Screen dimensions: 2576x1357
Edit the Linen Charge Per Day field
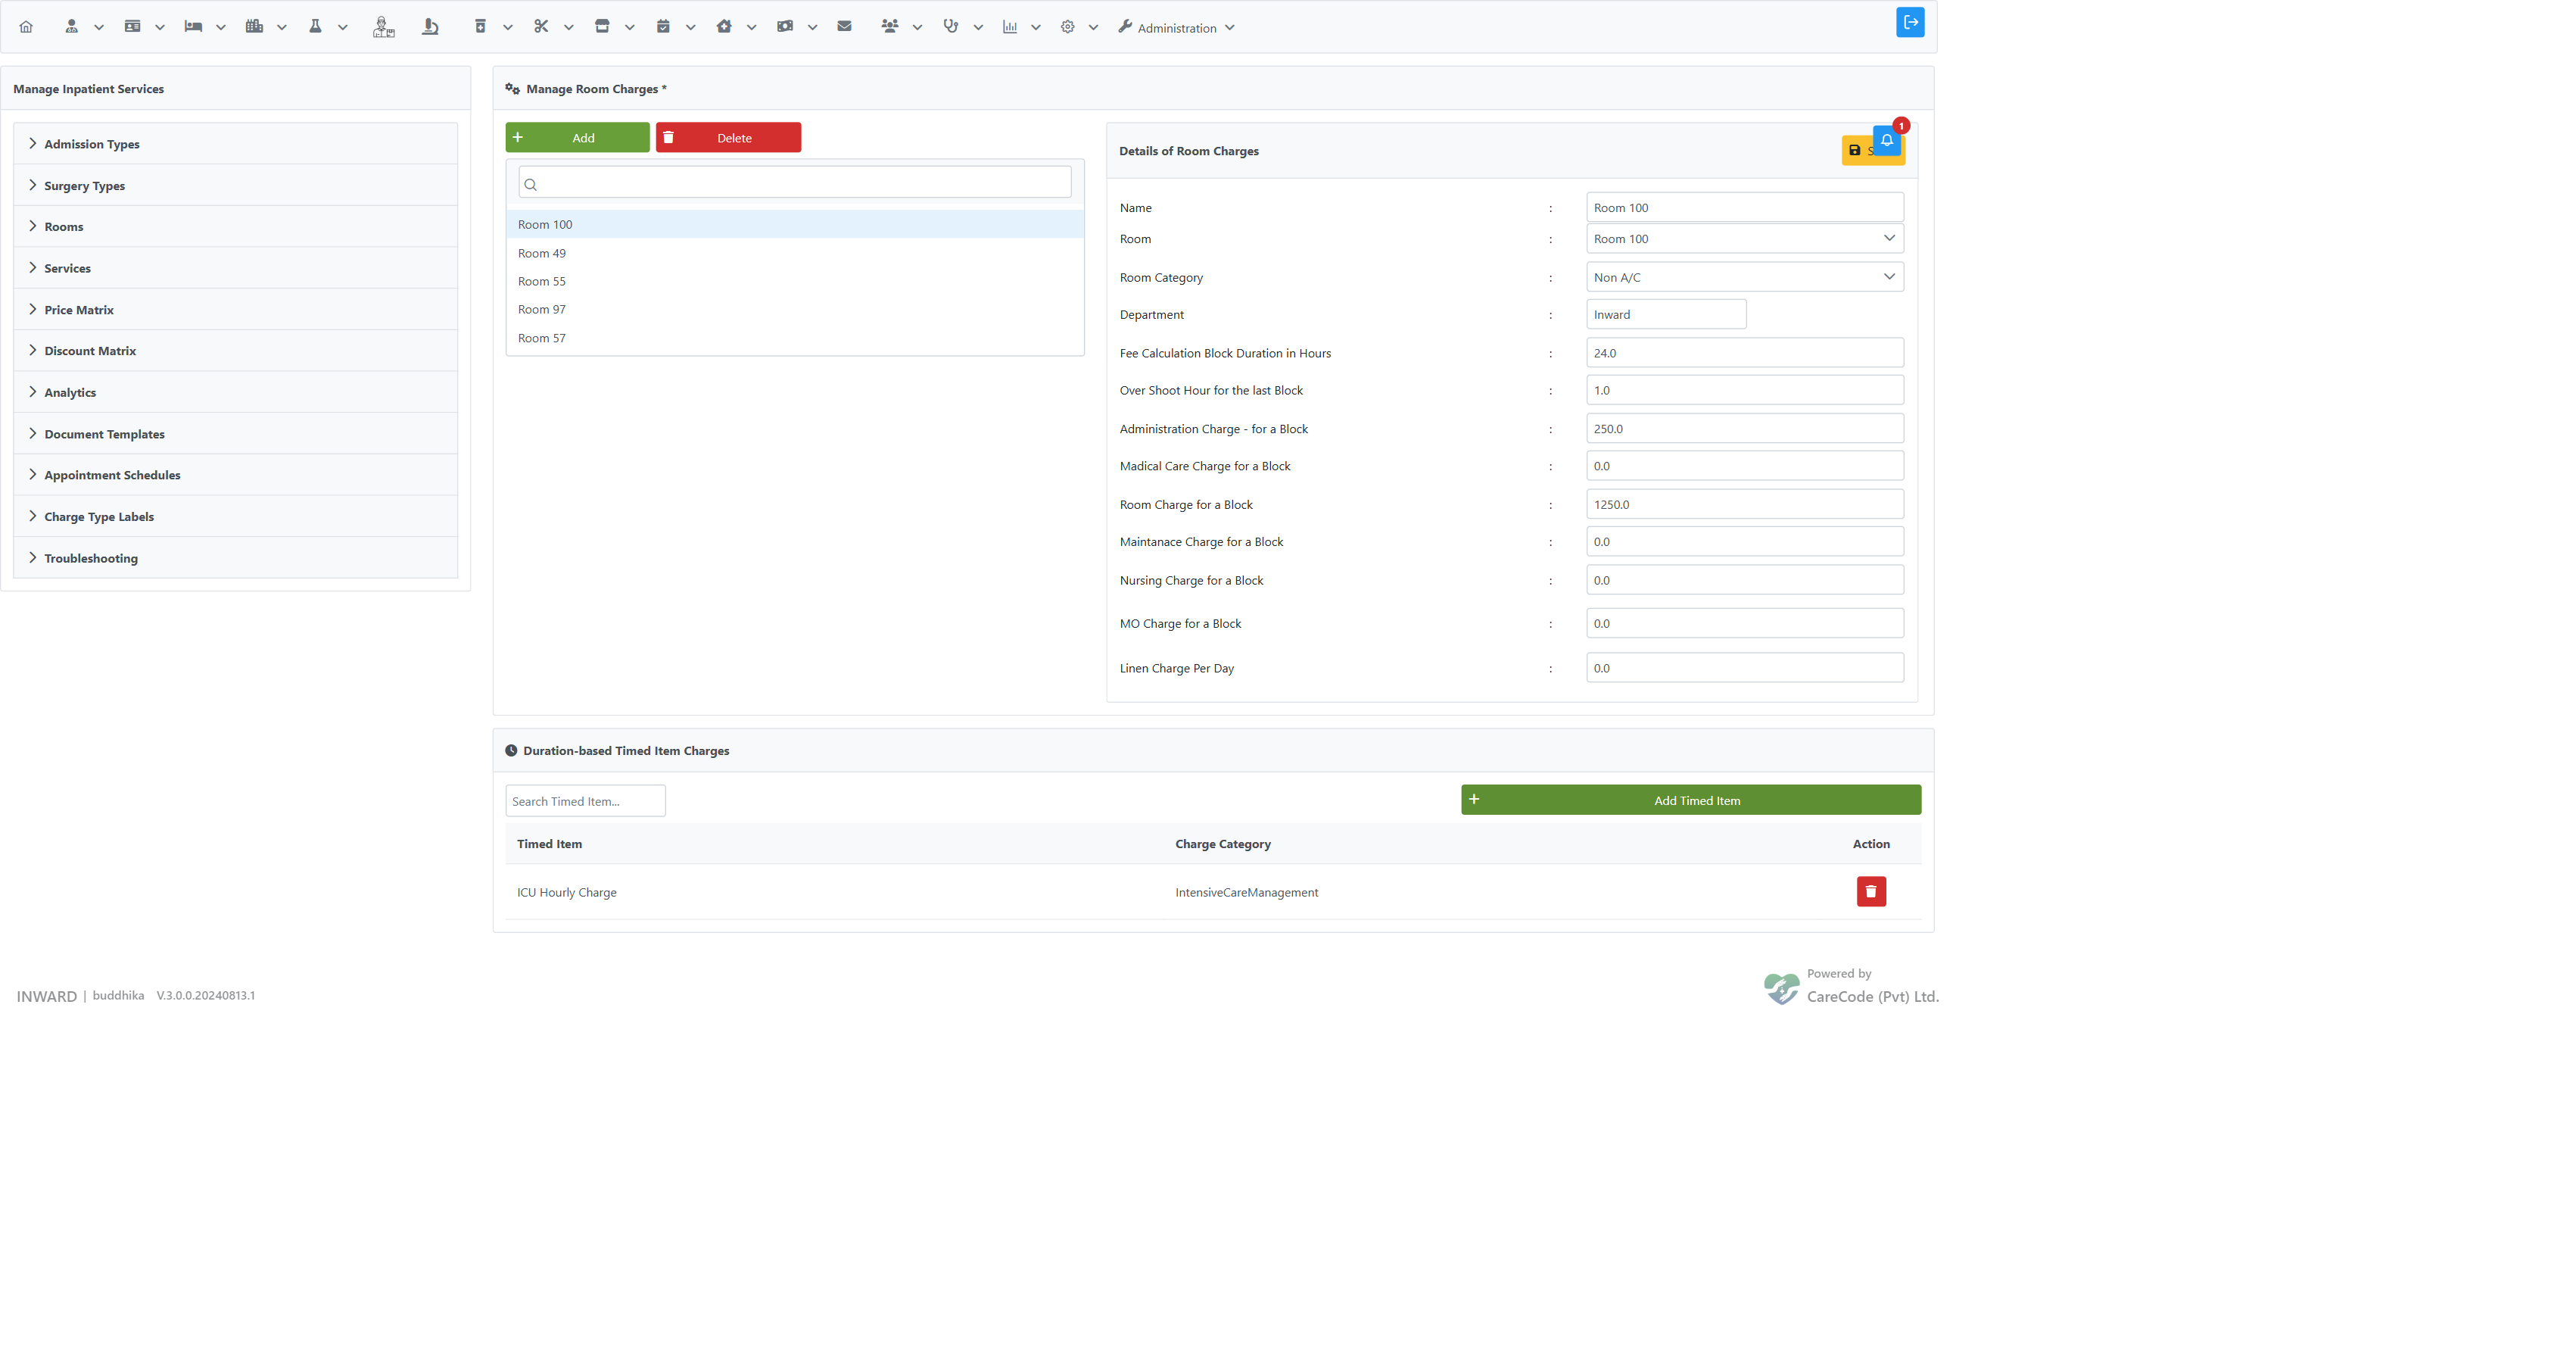pos(1744,668)
